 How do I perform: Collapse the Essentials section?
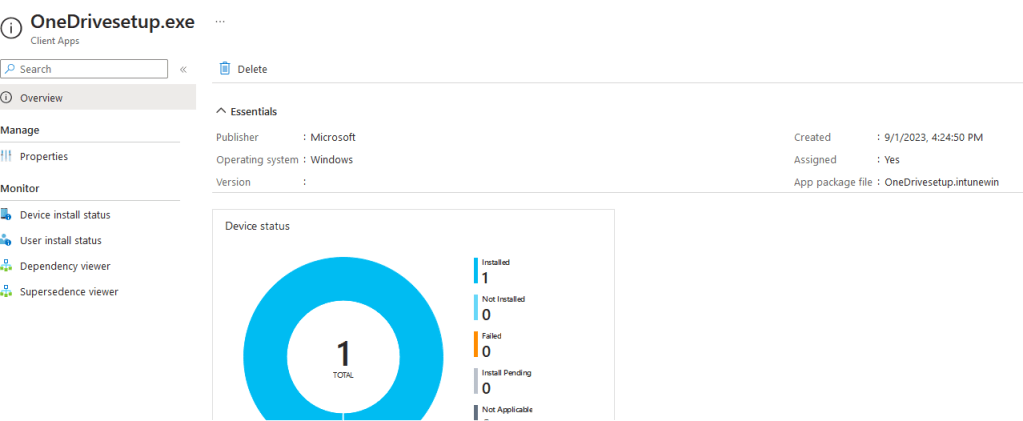[x=222, y=112]
